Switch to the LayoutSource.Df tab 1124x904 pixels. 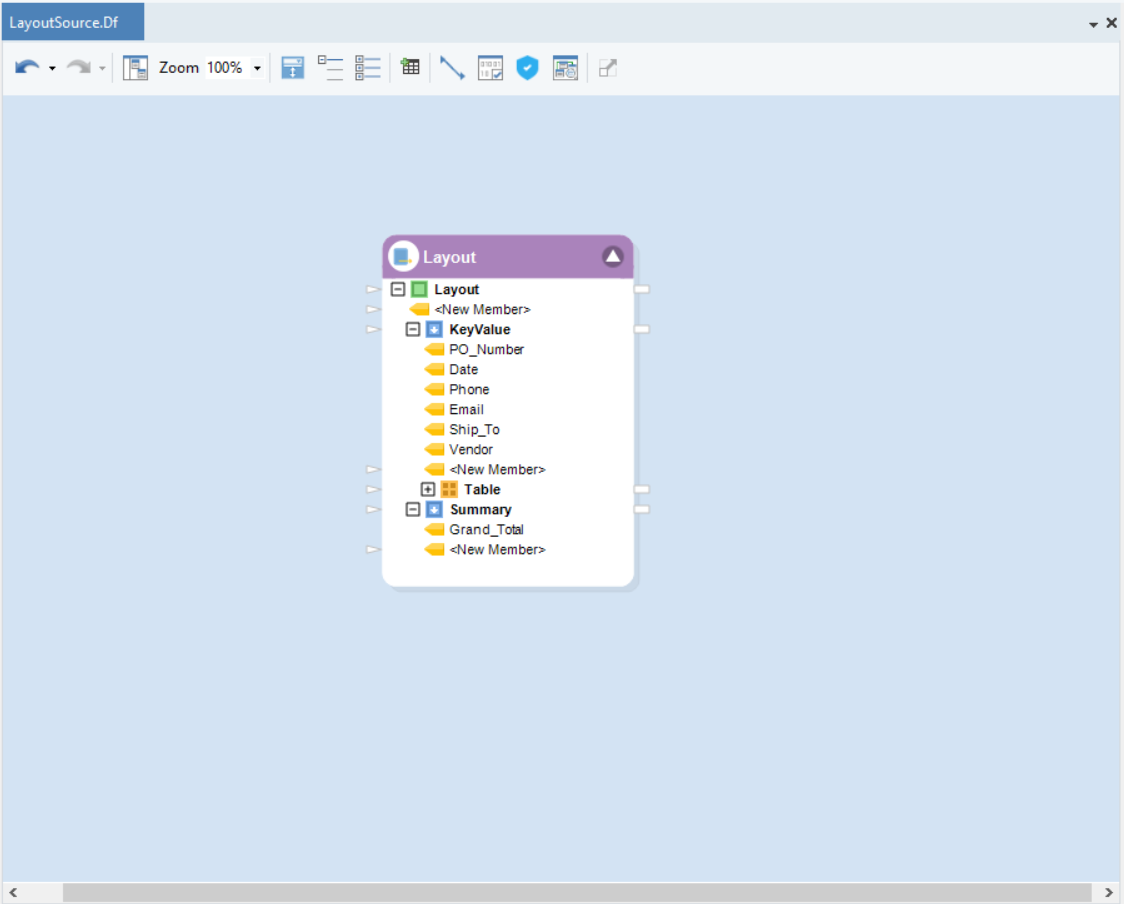(x=72, y=22)
